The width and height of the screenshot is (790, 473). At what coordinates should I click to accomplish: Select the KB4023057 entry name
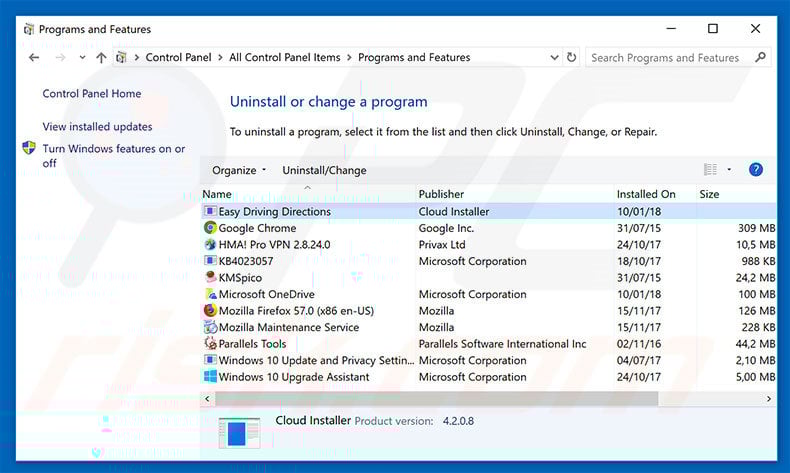pos(246,261)
